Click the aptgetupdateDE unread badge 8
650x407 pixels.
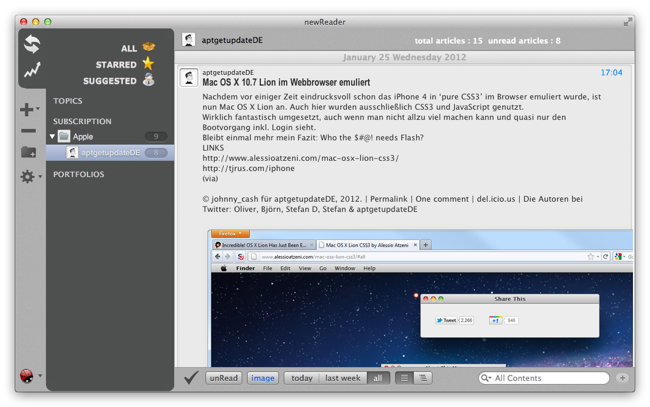pos(156,153)
